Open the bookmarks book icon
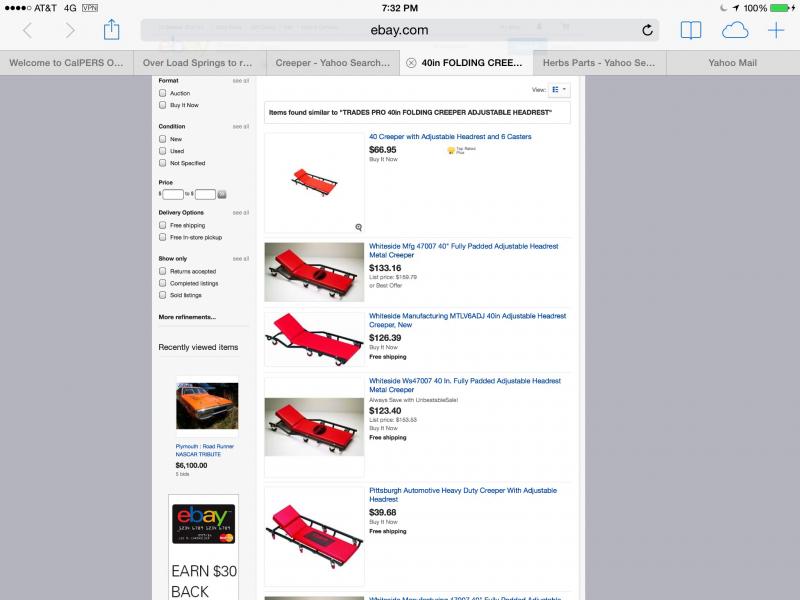The image size is (800, 600). pyautogui.click(x=691, y=30)
